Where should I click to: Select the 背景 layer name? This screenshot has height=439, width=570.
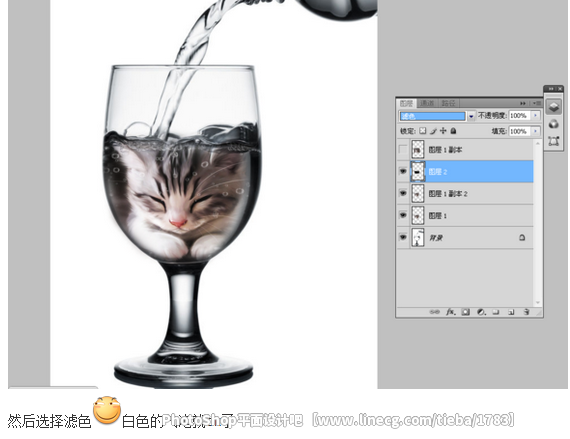click(436, 238)
